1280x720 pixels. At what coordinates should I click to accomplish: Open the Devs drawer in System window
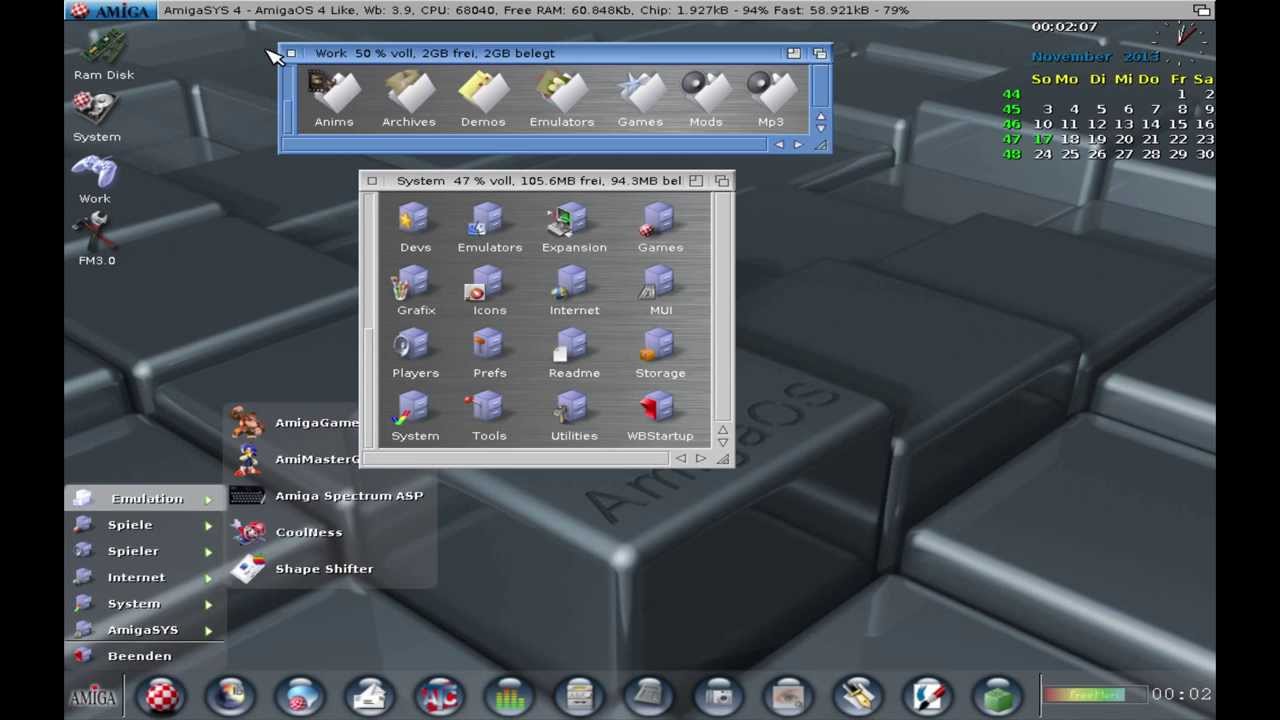[415, 228]
